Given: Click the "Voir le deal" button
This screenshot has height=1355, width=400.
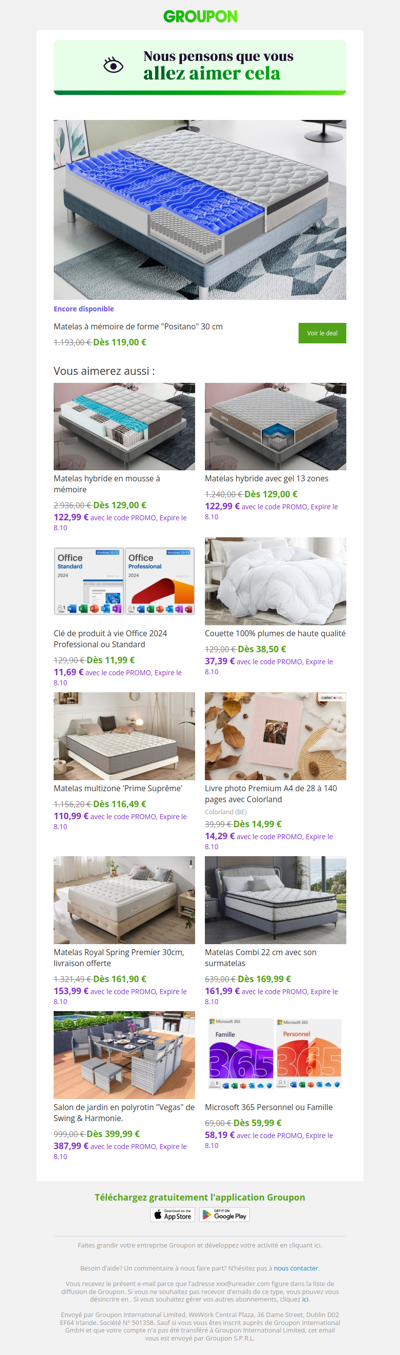Looking at the screenshot, I should coord(322,333).
